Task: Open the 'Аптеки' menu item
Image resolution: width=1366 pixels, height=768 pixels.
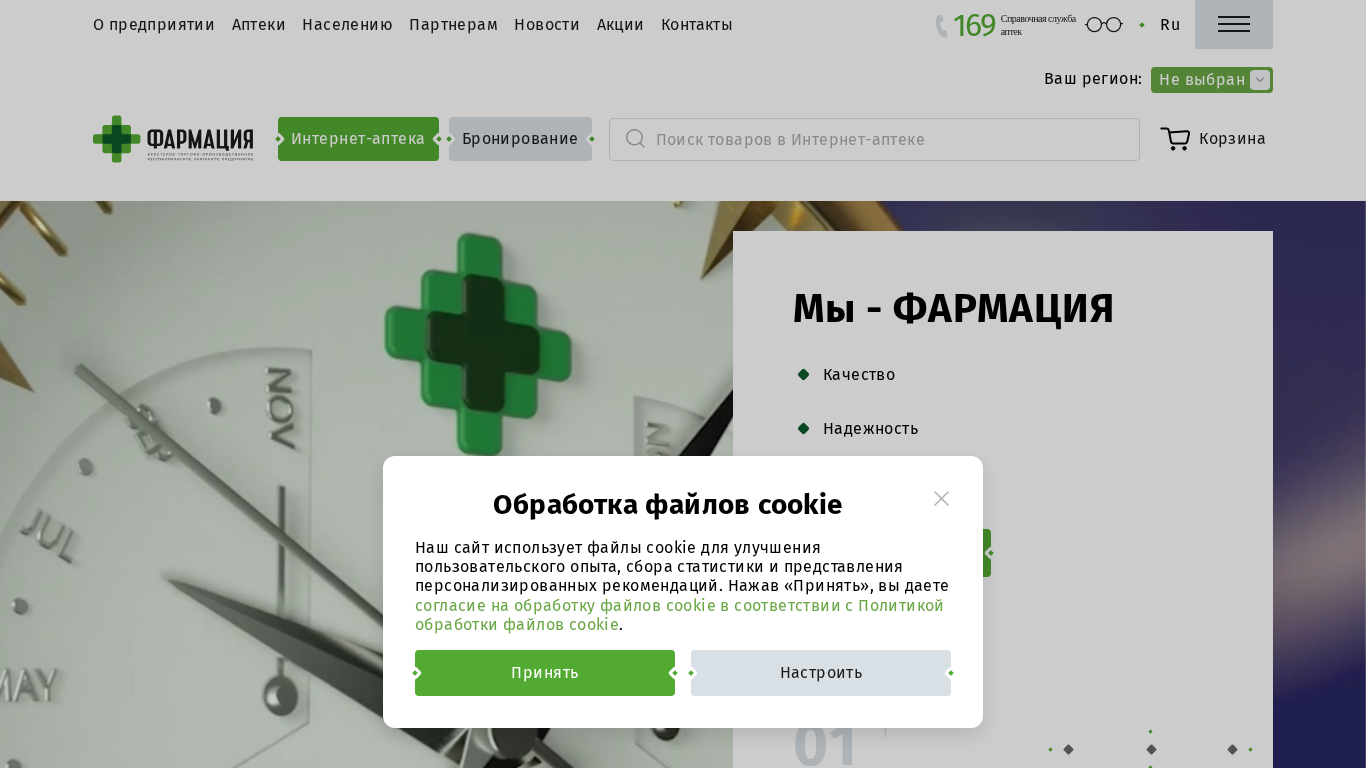Action: tap(259, 25)
